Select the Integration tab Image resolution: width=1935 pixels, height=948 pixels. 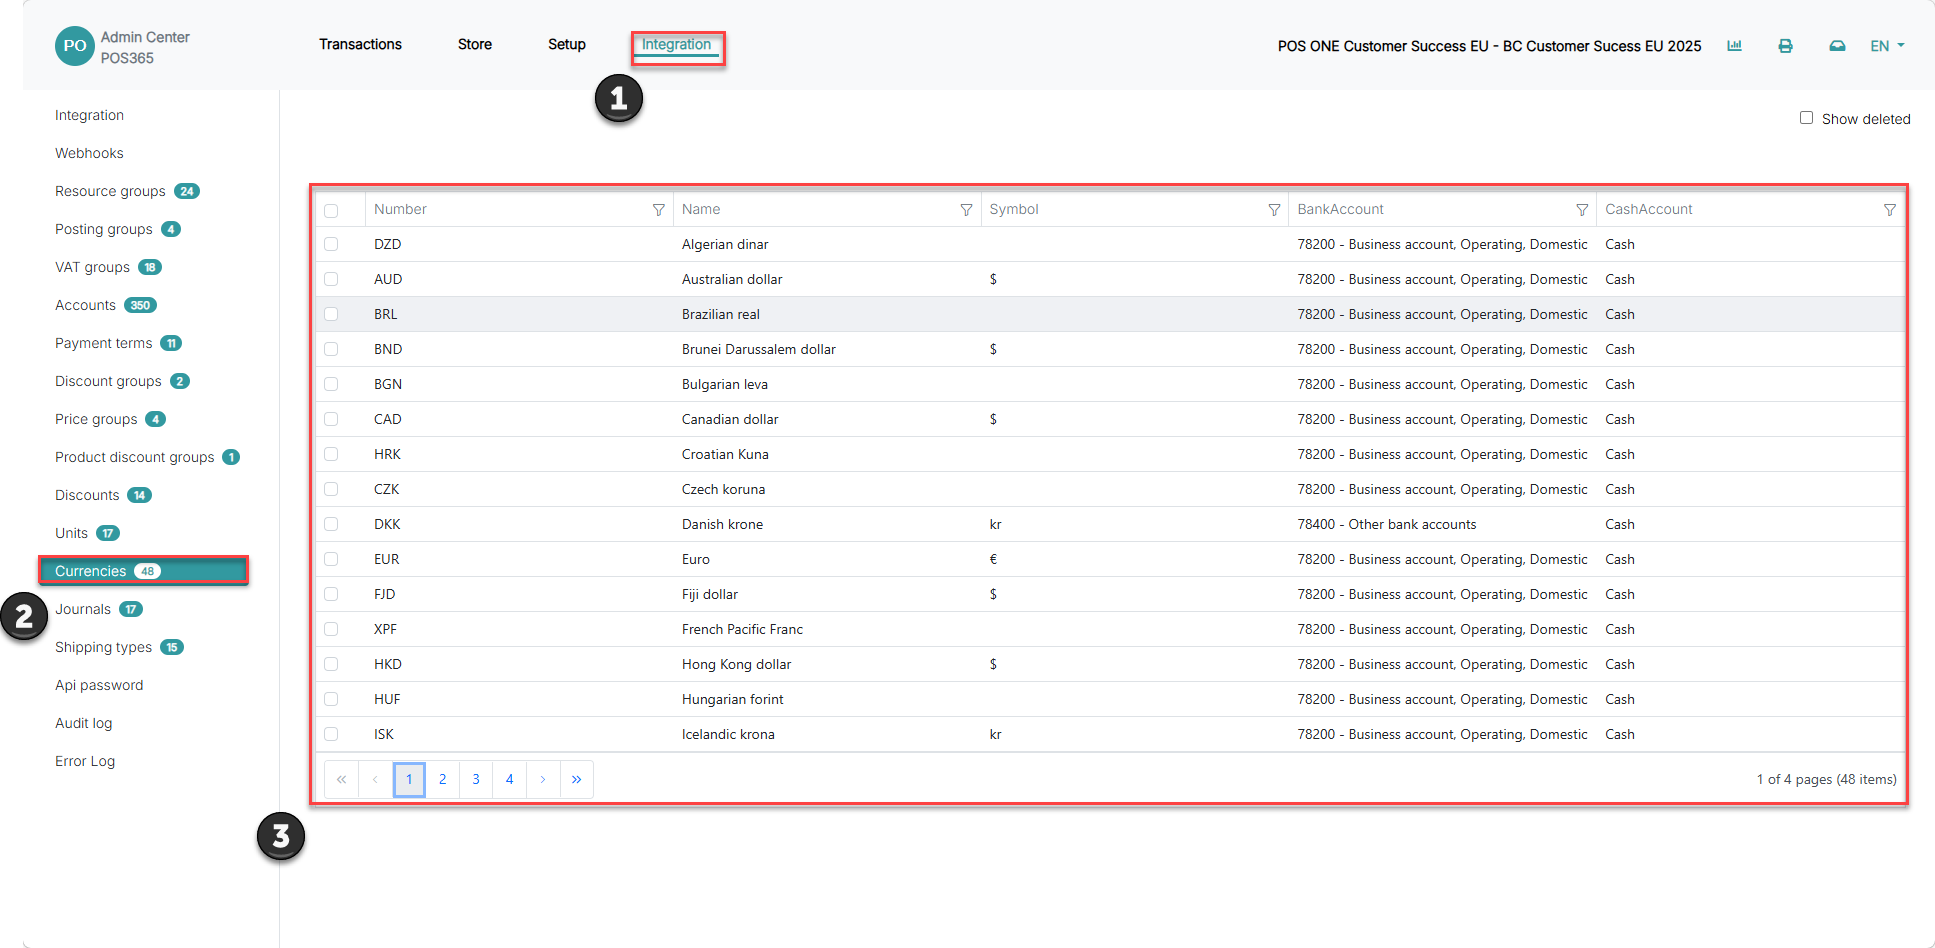click(677, 45)
